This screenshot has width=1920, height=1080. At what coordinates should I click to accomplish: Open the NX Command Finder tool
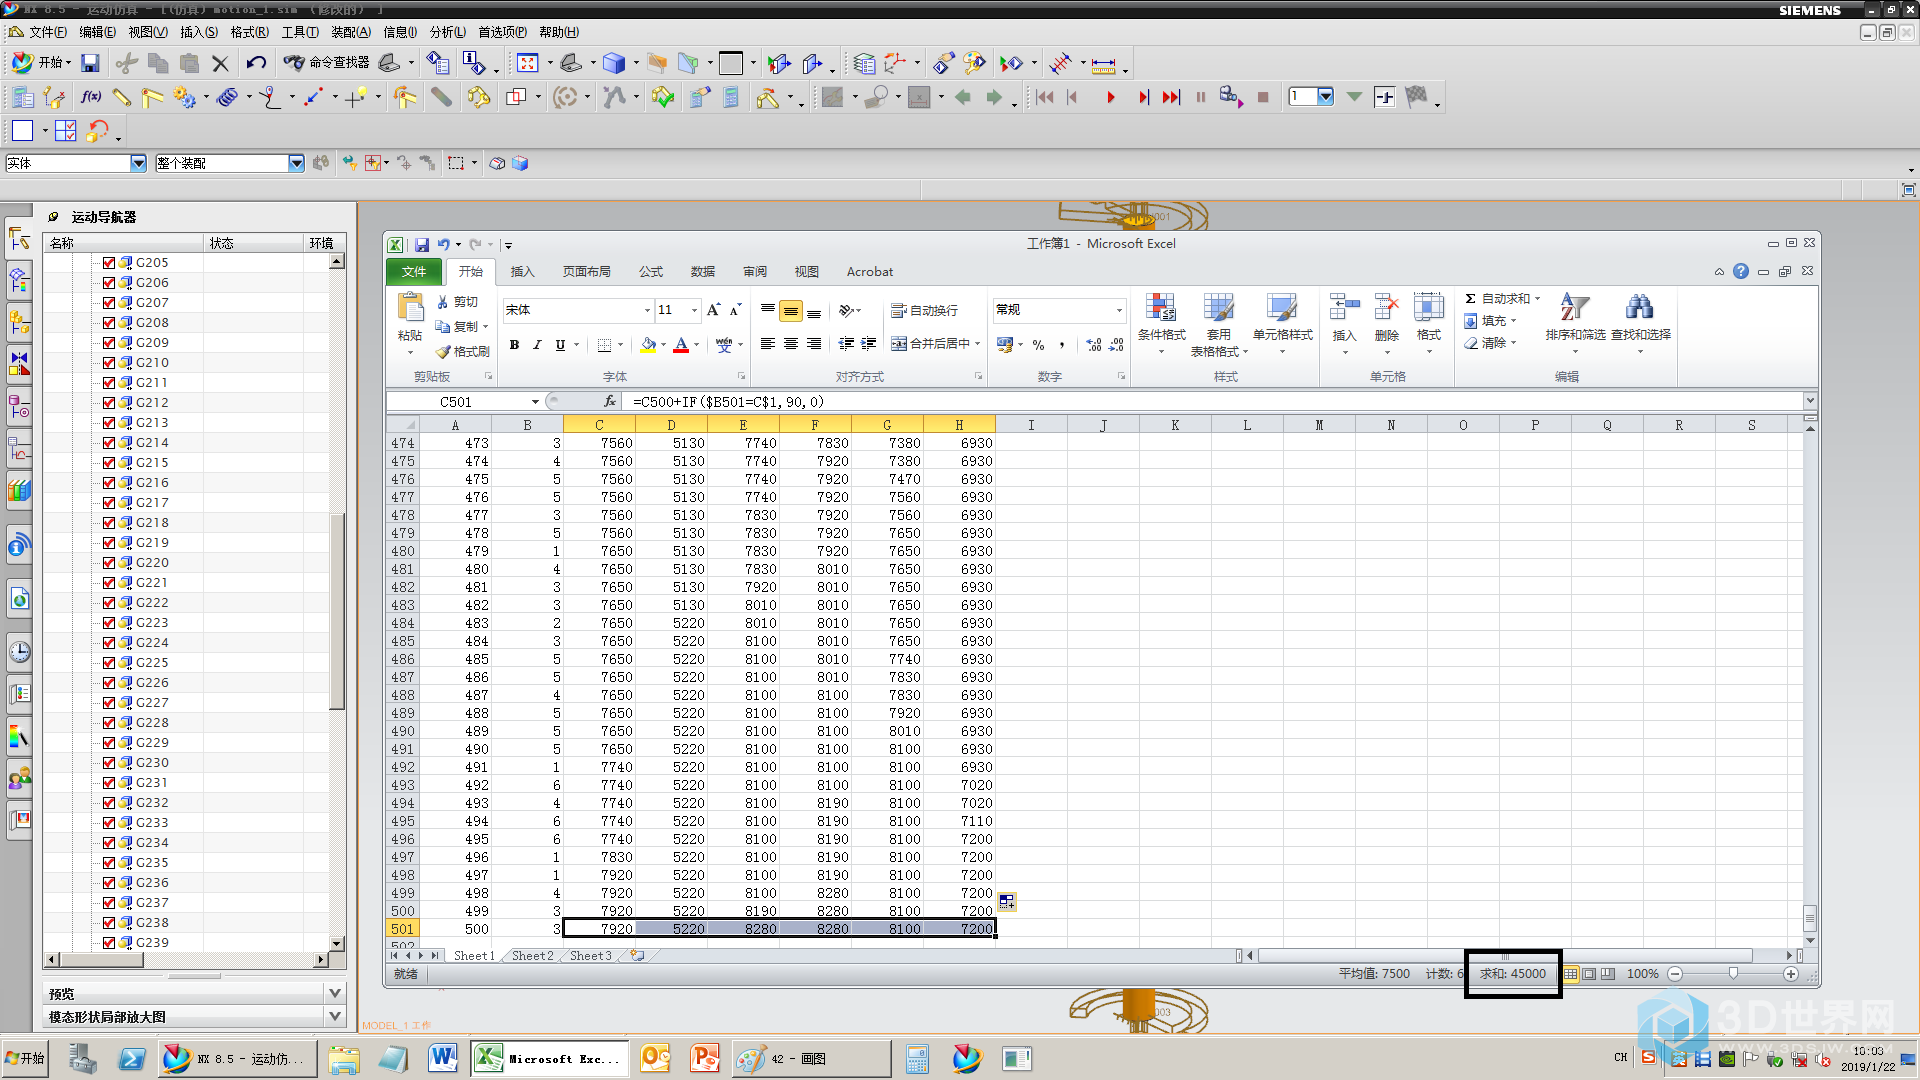coord(326,63)
